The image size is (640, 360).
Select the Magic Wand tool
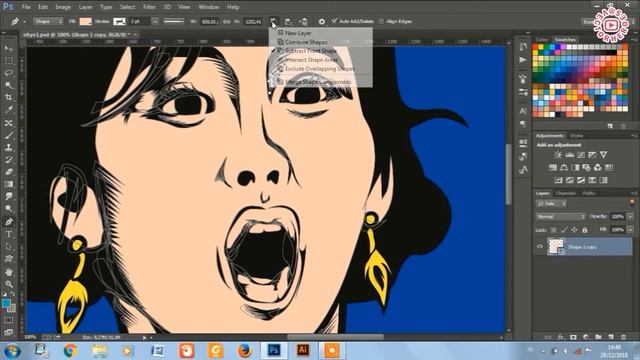pos(9,85)
